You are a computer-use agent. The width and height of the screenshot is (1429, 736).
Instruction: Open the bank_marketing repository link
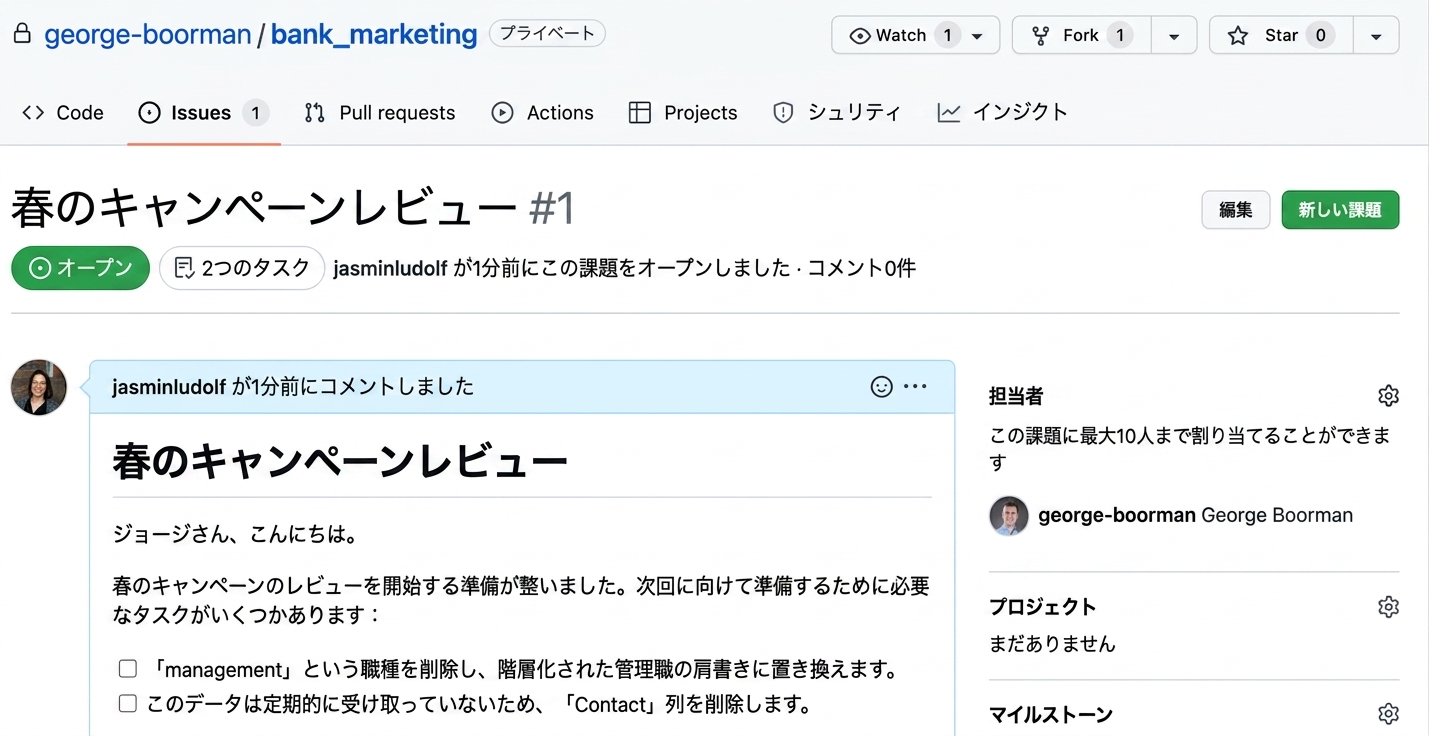(374, 34)
